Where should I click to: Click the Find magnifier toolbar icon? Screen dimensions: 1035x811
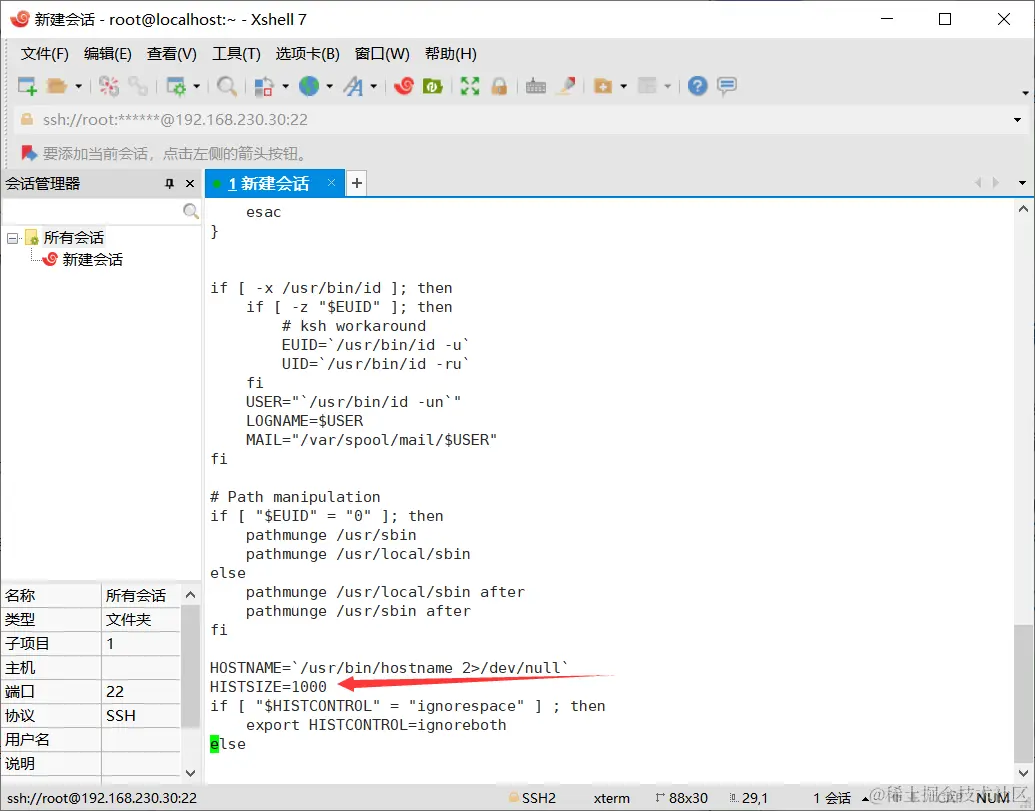tap(226, 86)
